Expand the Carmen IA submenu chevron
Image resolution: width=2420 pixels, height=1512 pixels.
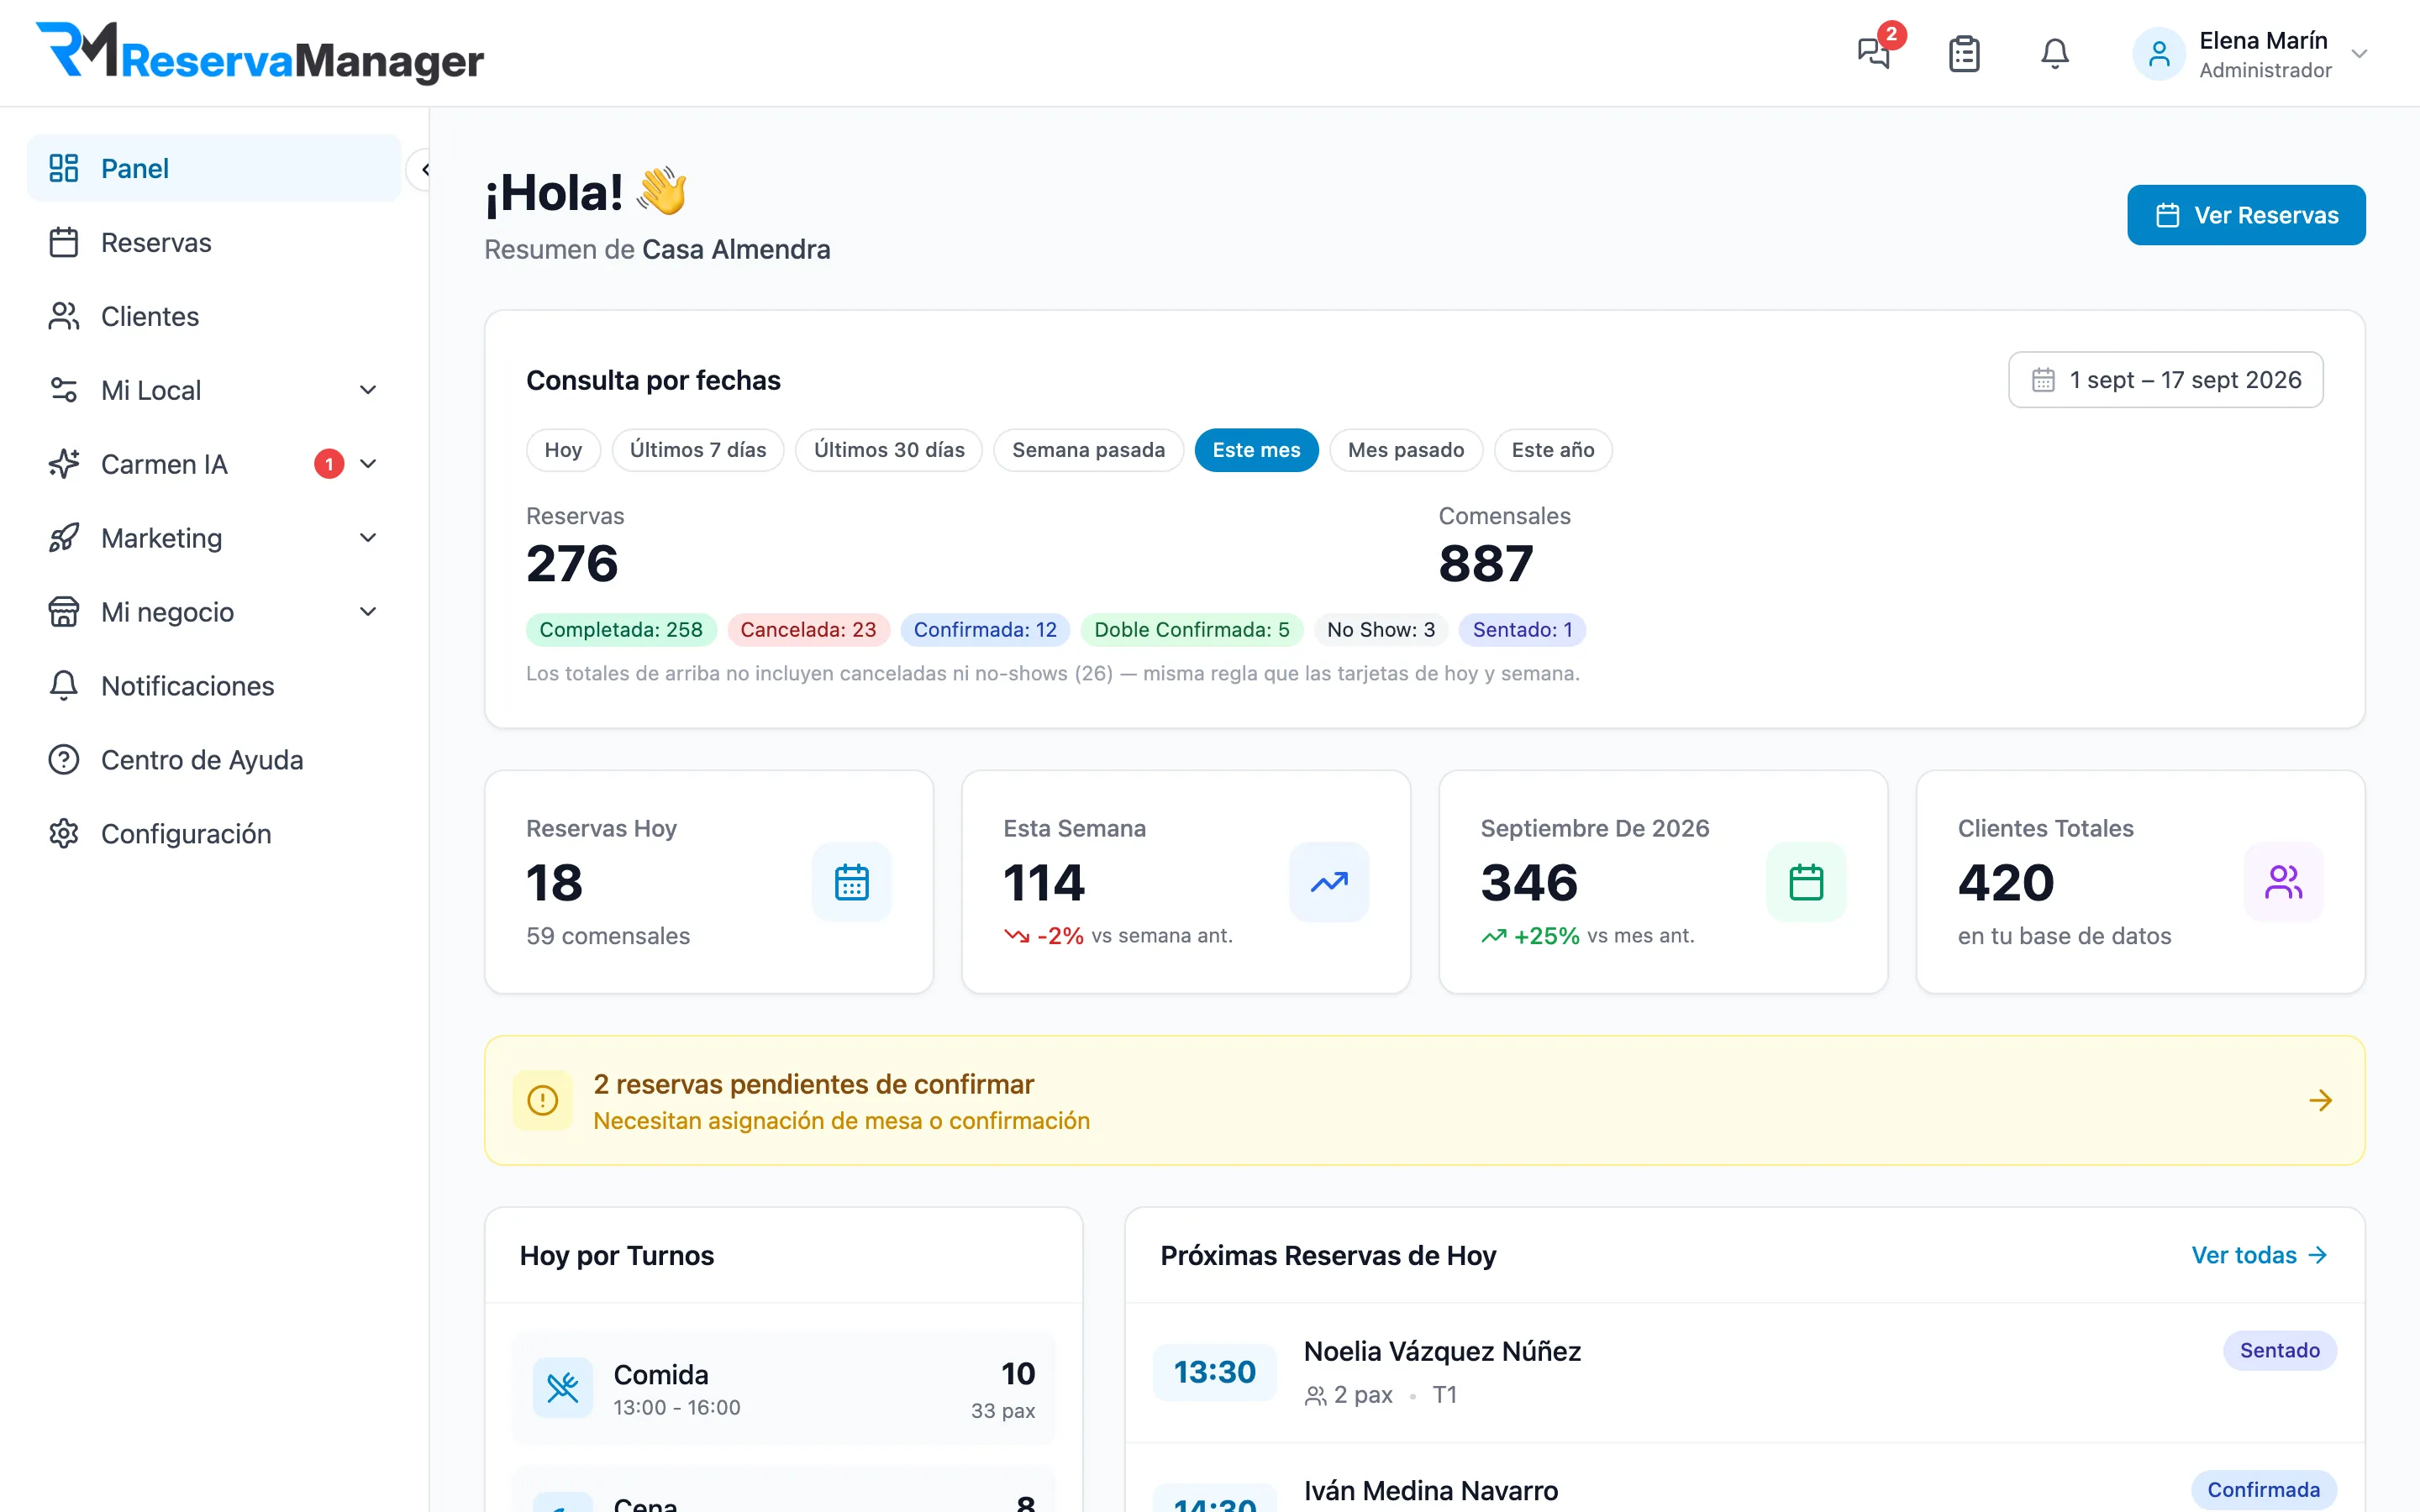(x=368, y=464)
